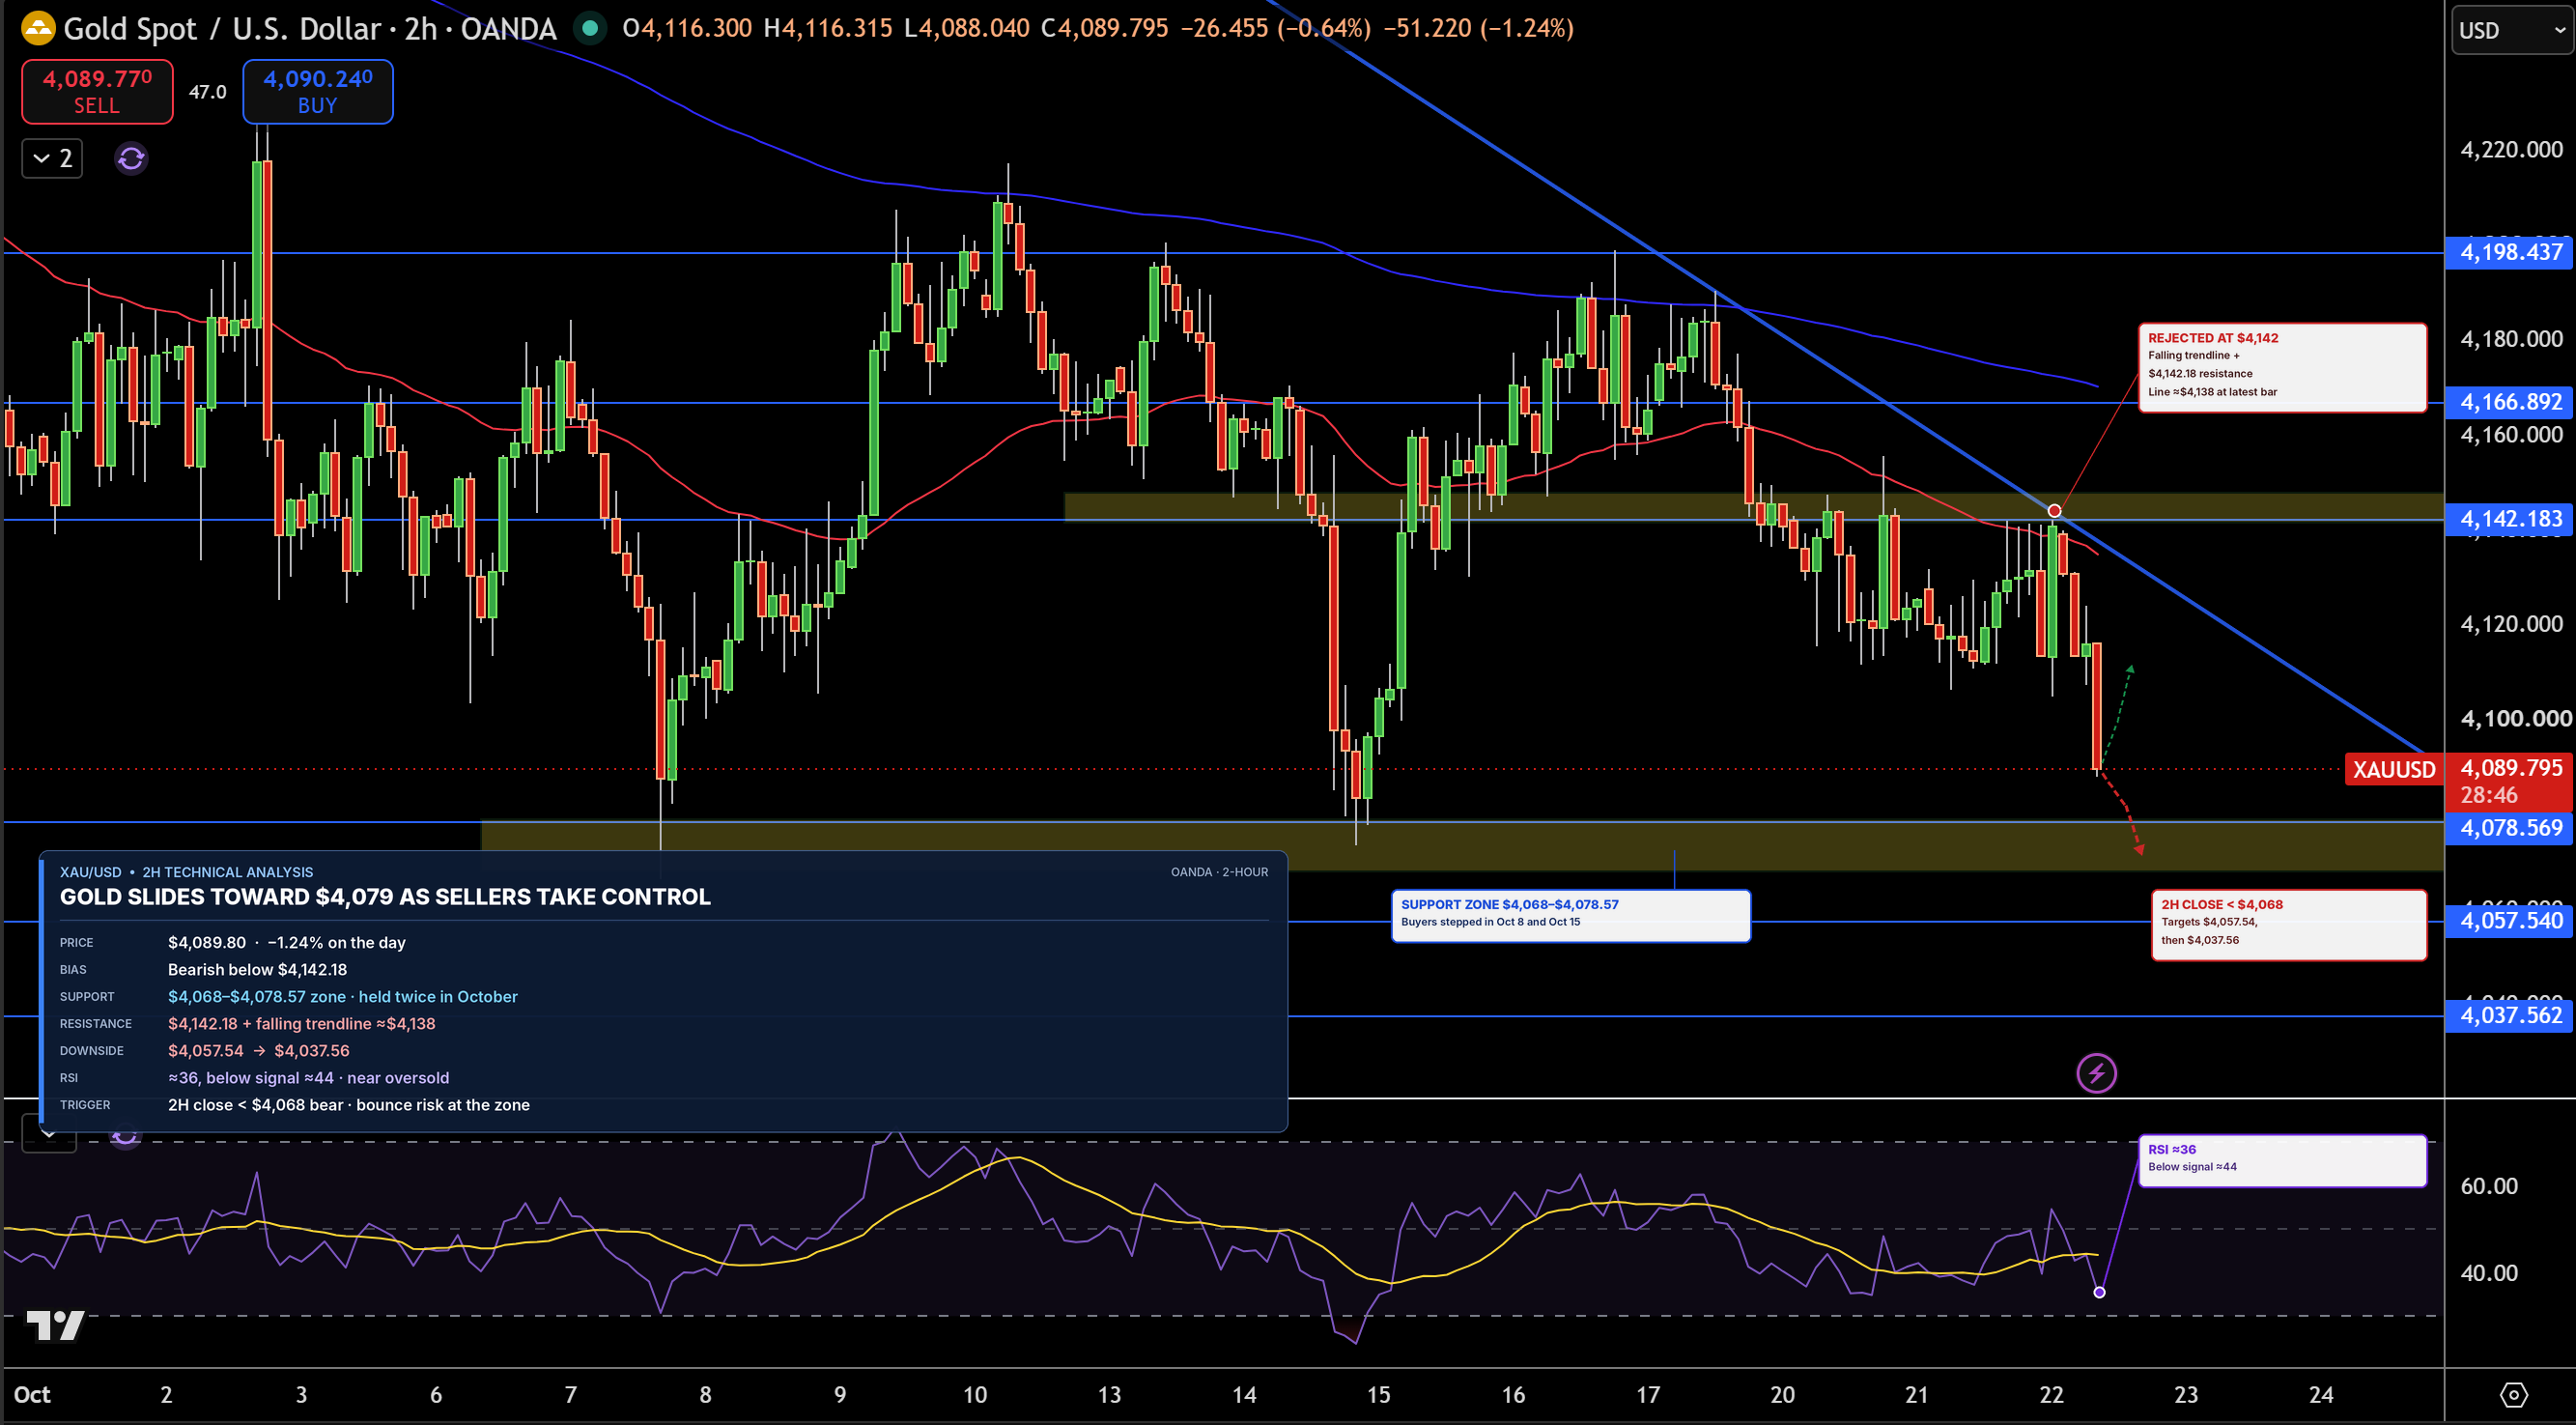This screenshot has width=2576, height=1425.
Task: Click the RSI ≈36 annotation box
Action: pos(2282,1160)
